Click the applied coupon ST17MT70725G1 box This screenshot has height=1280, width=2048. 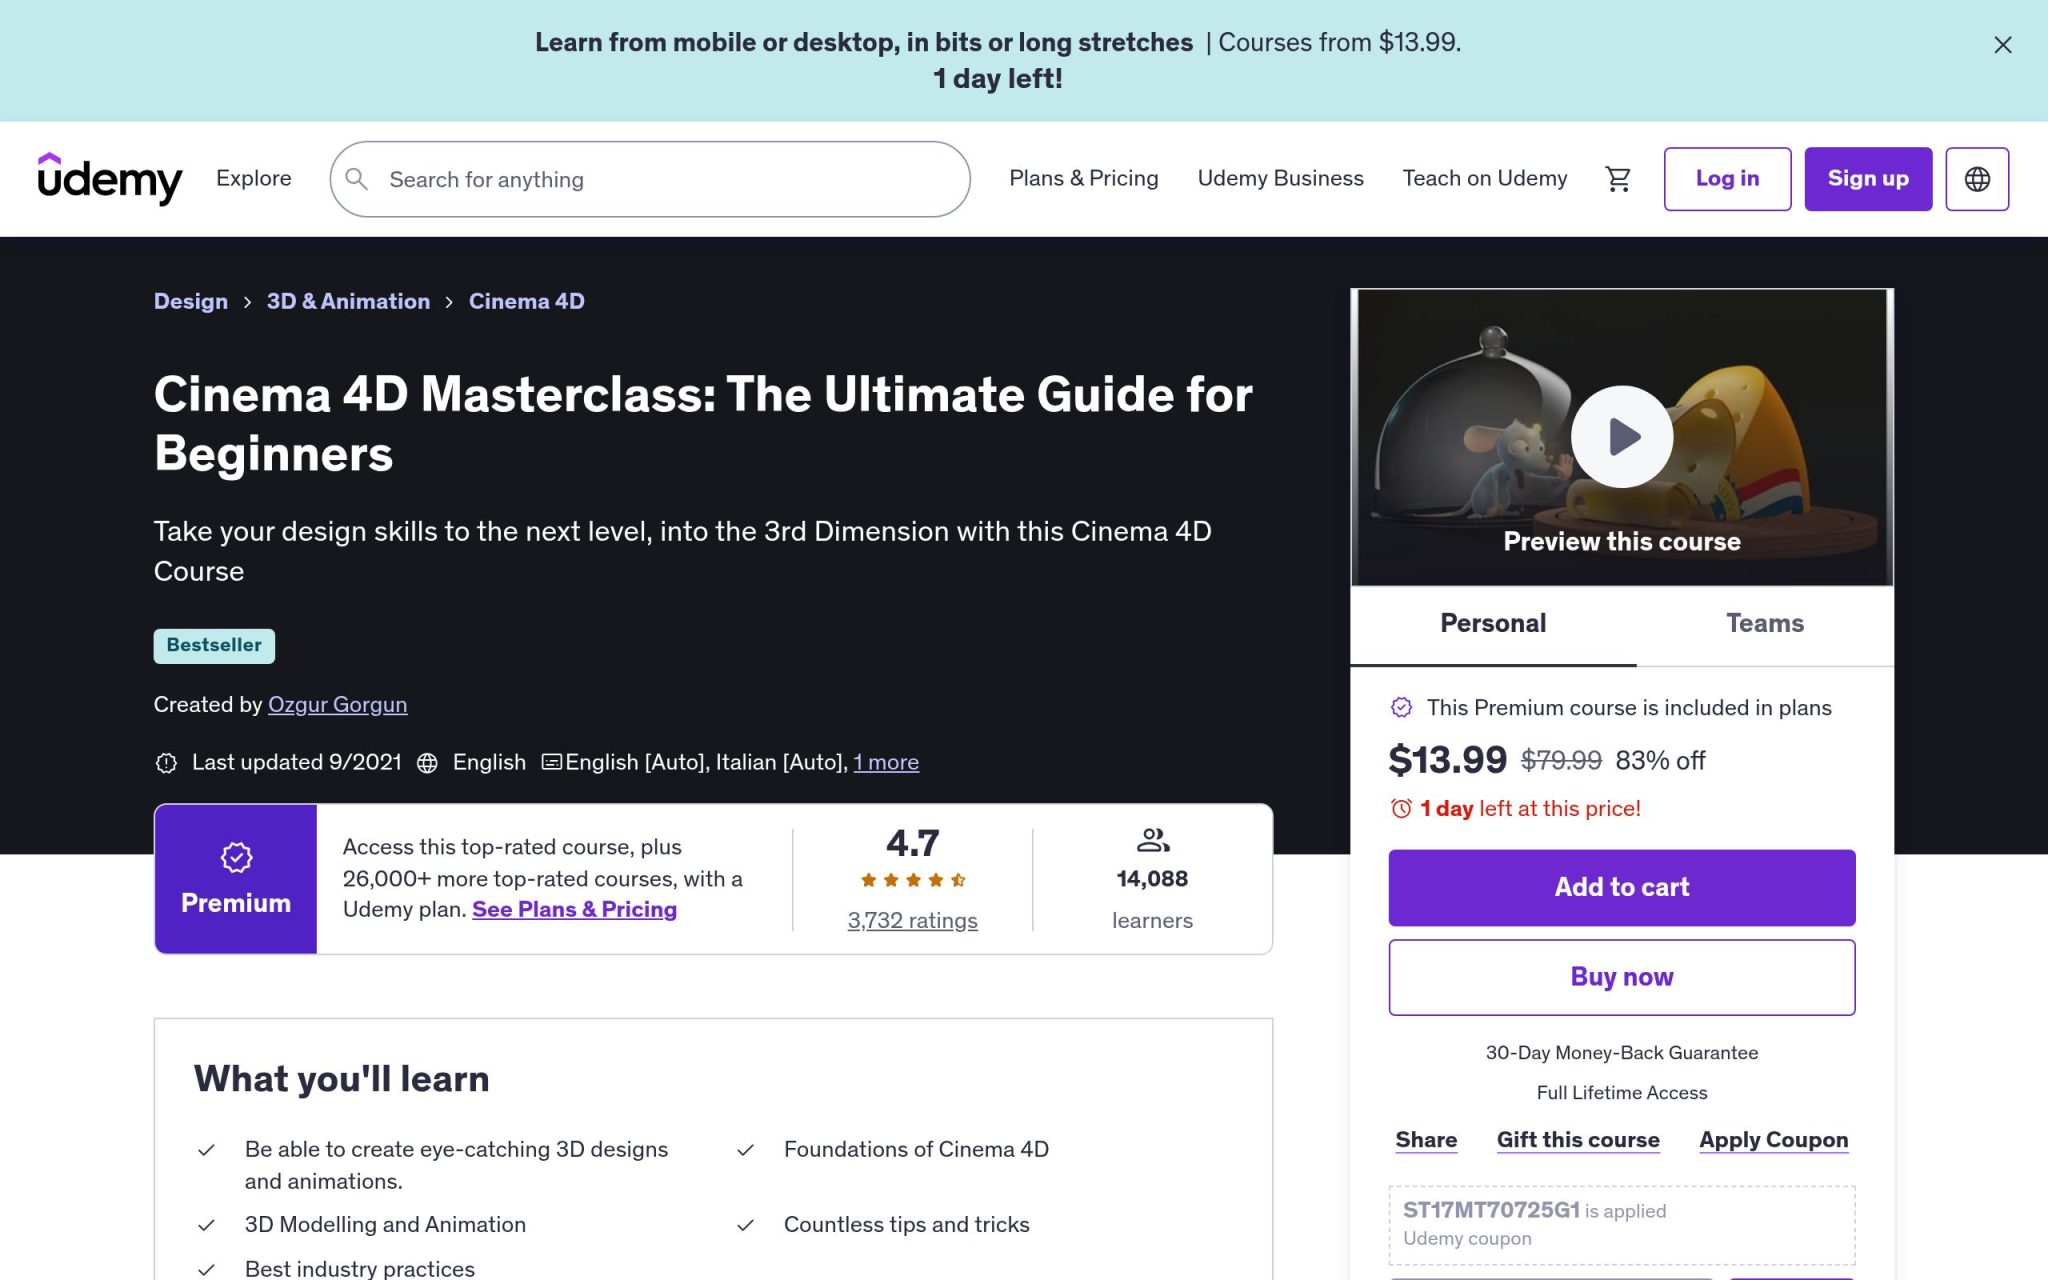[x=1622, y=1225]
